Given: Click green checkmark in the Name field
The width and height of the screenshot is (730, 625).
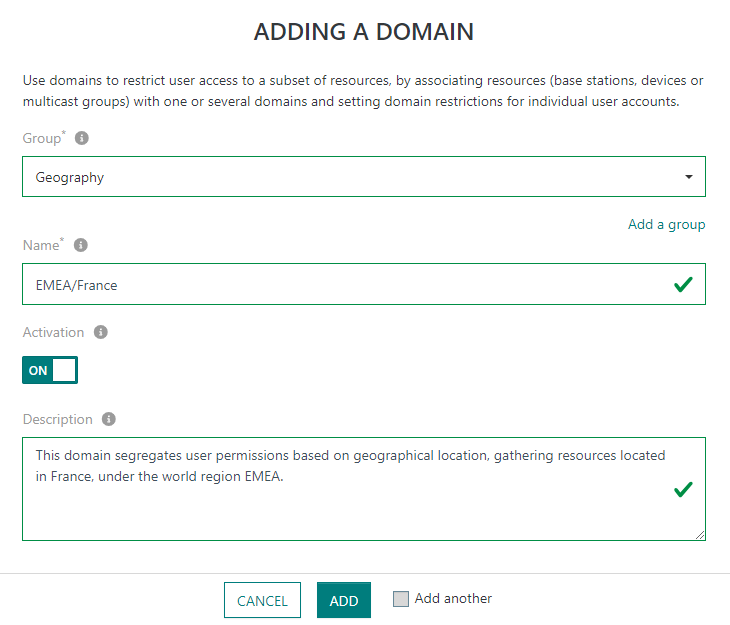Looking at the screenshot, I should tap(683, 285).
